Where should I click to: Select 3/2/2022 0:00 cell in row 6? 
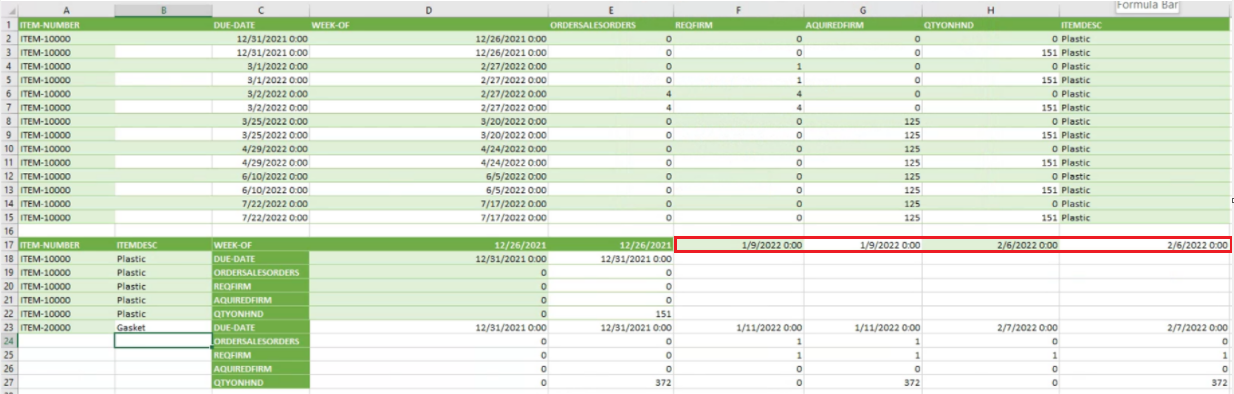(x=260, y=93)
